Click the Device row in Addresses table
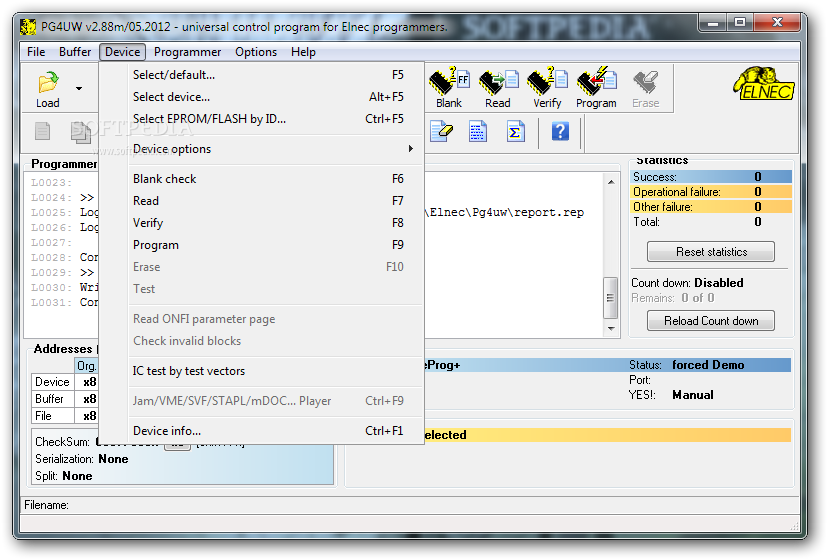The height and width of the screenshot is (560, 828). pos(64,381)
